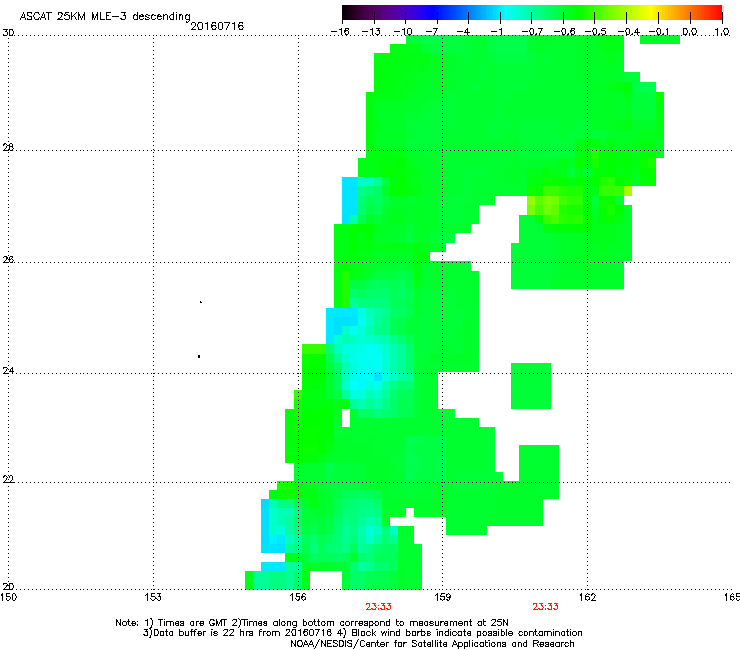Image resolution: width=740 pixels, height=650 pixels.
Task: Click longitude axis label '162'
Action: coord(588,597)
